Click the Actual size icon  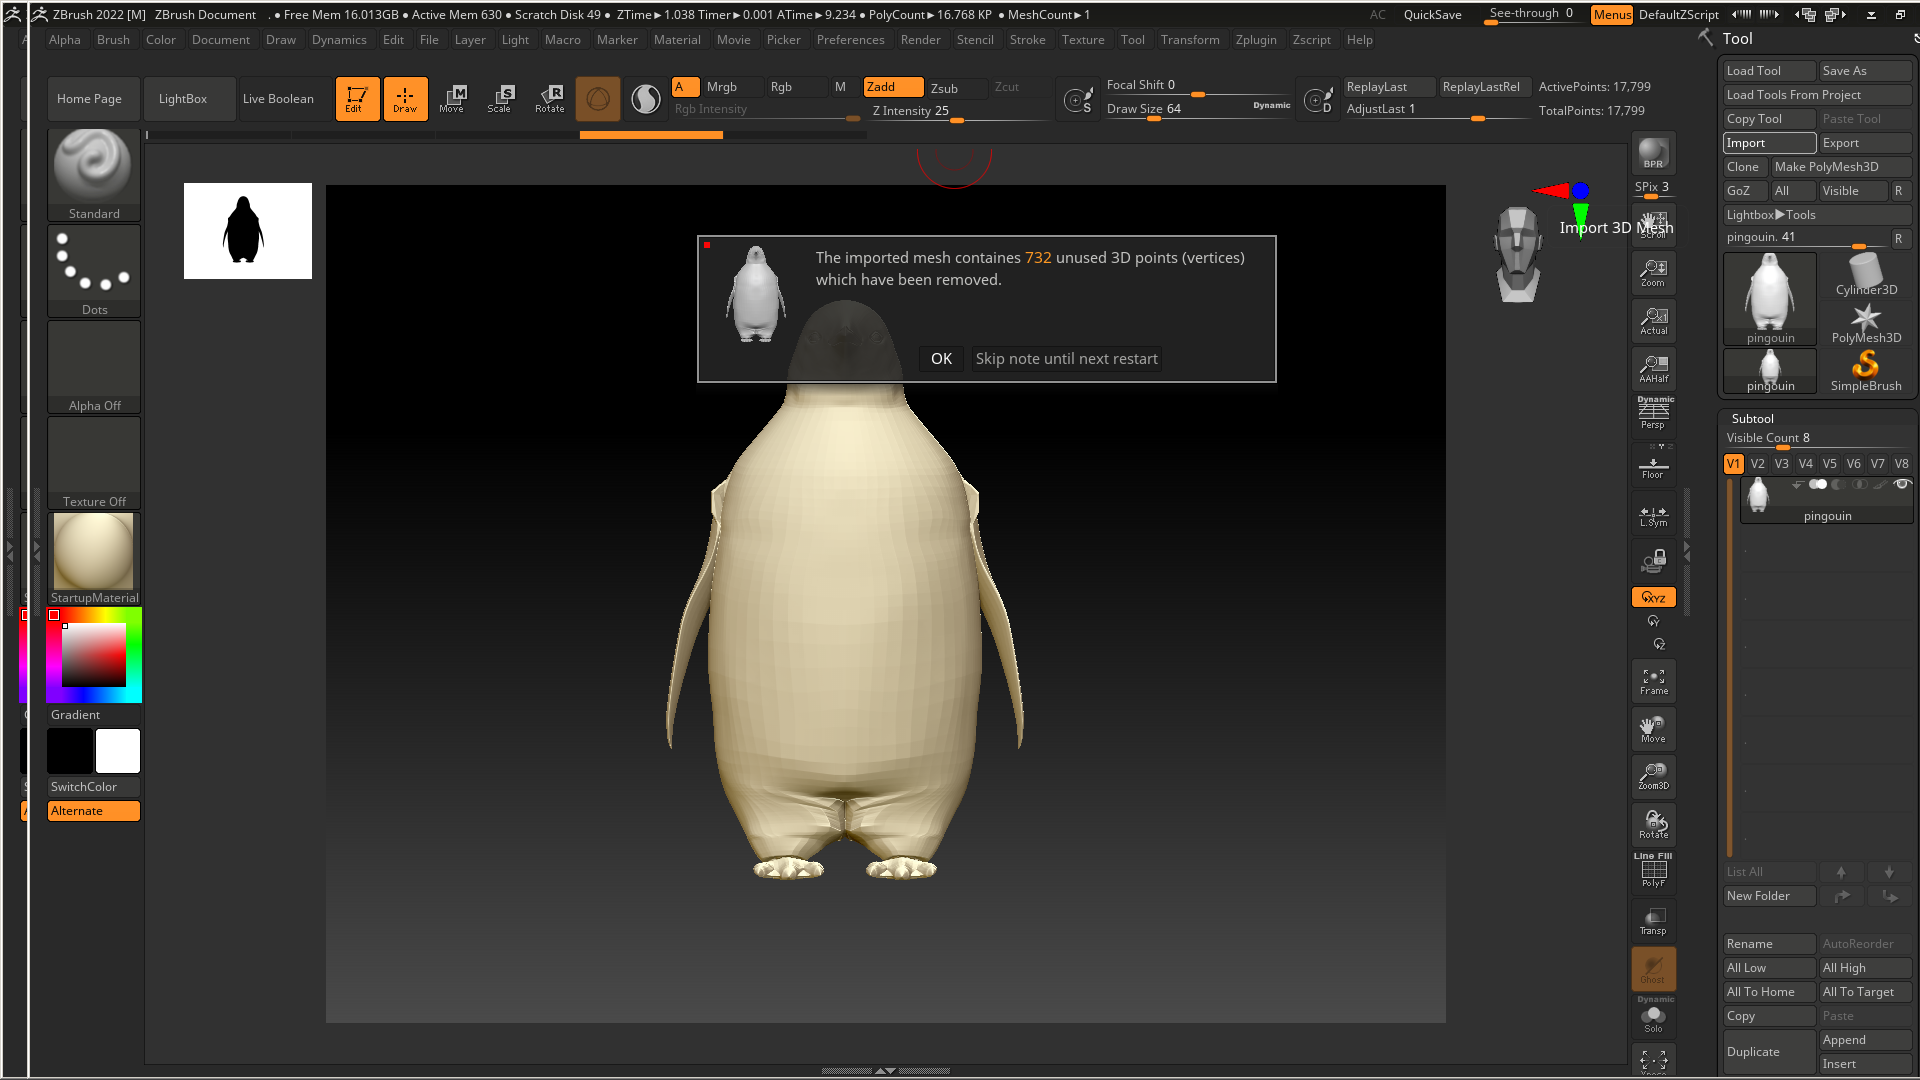[1653, 321]
